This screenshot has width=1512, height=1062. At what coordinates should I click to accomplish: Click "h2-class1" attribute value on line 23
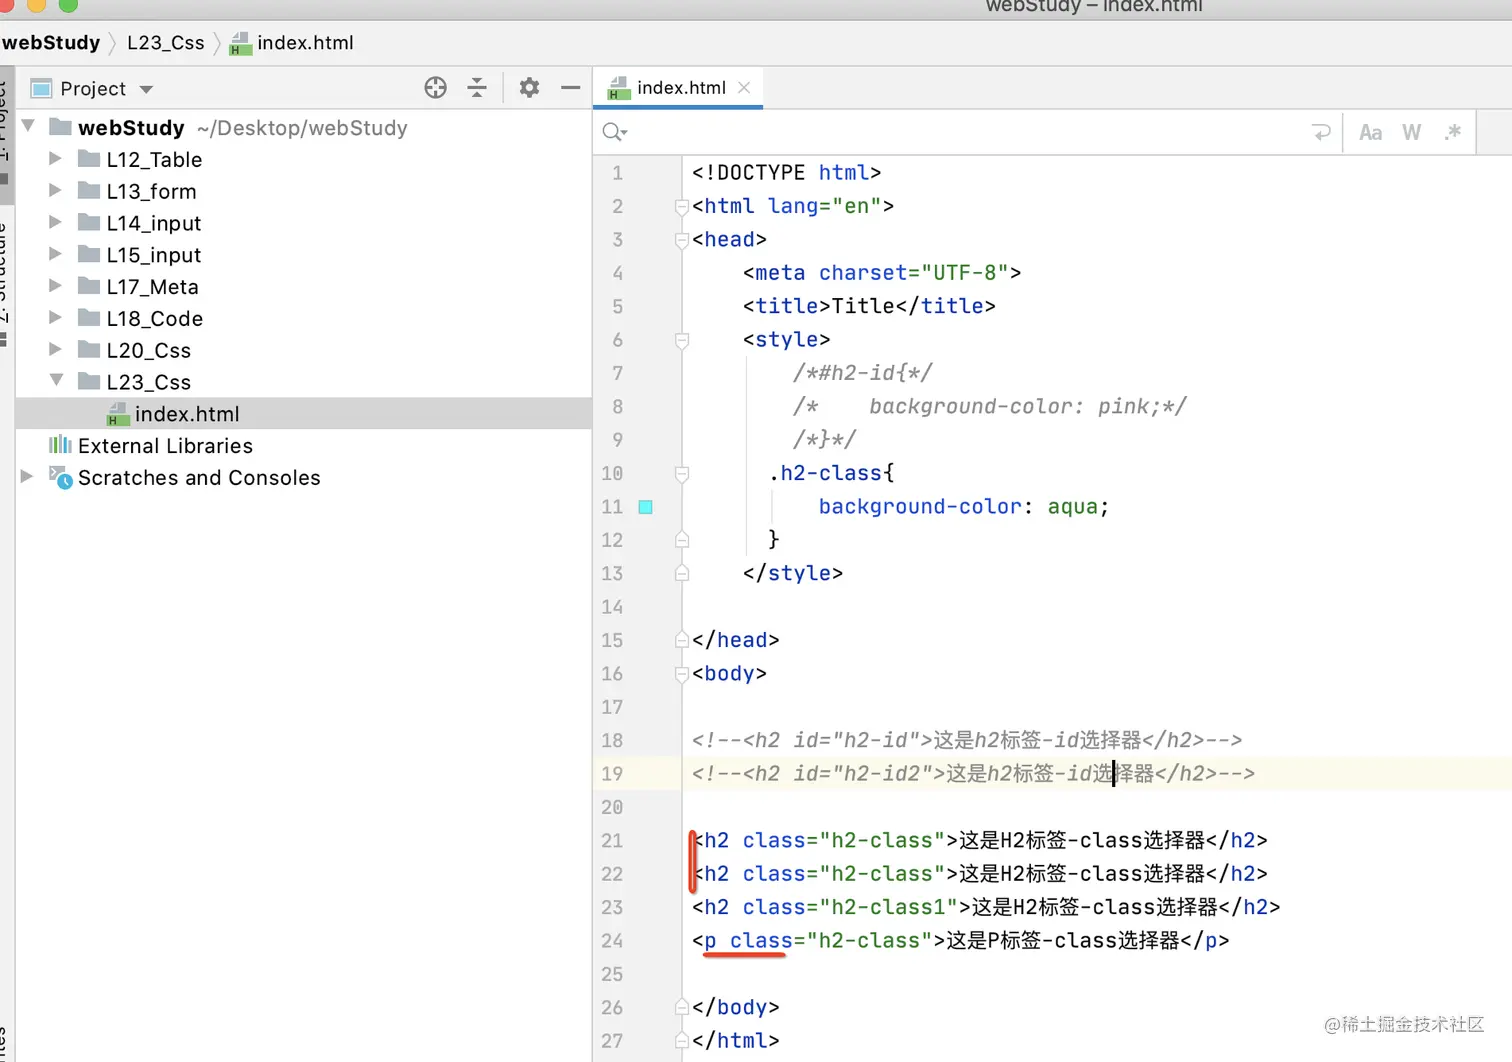coord(889,907)
